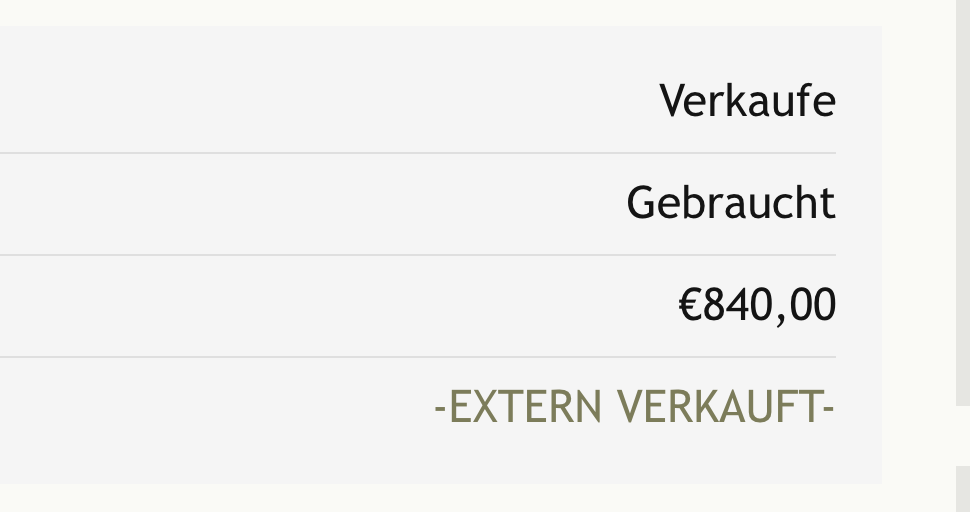The width and height of the screenshot is (970, 512).
Task: Click the divider line below the price row
Action: point(418,357)
